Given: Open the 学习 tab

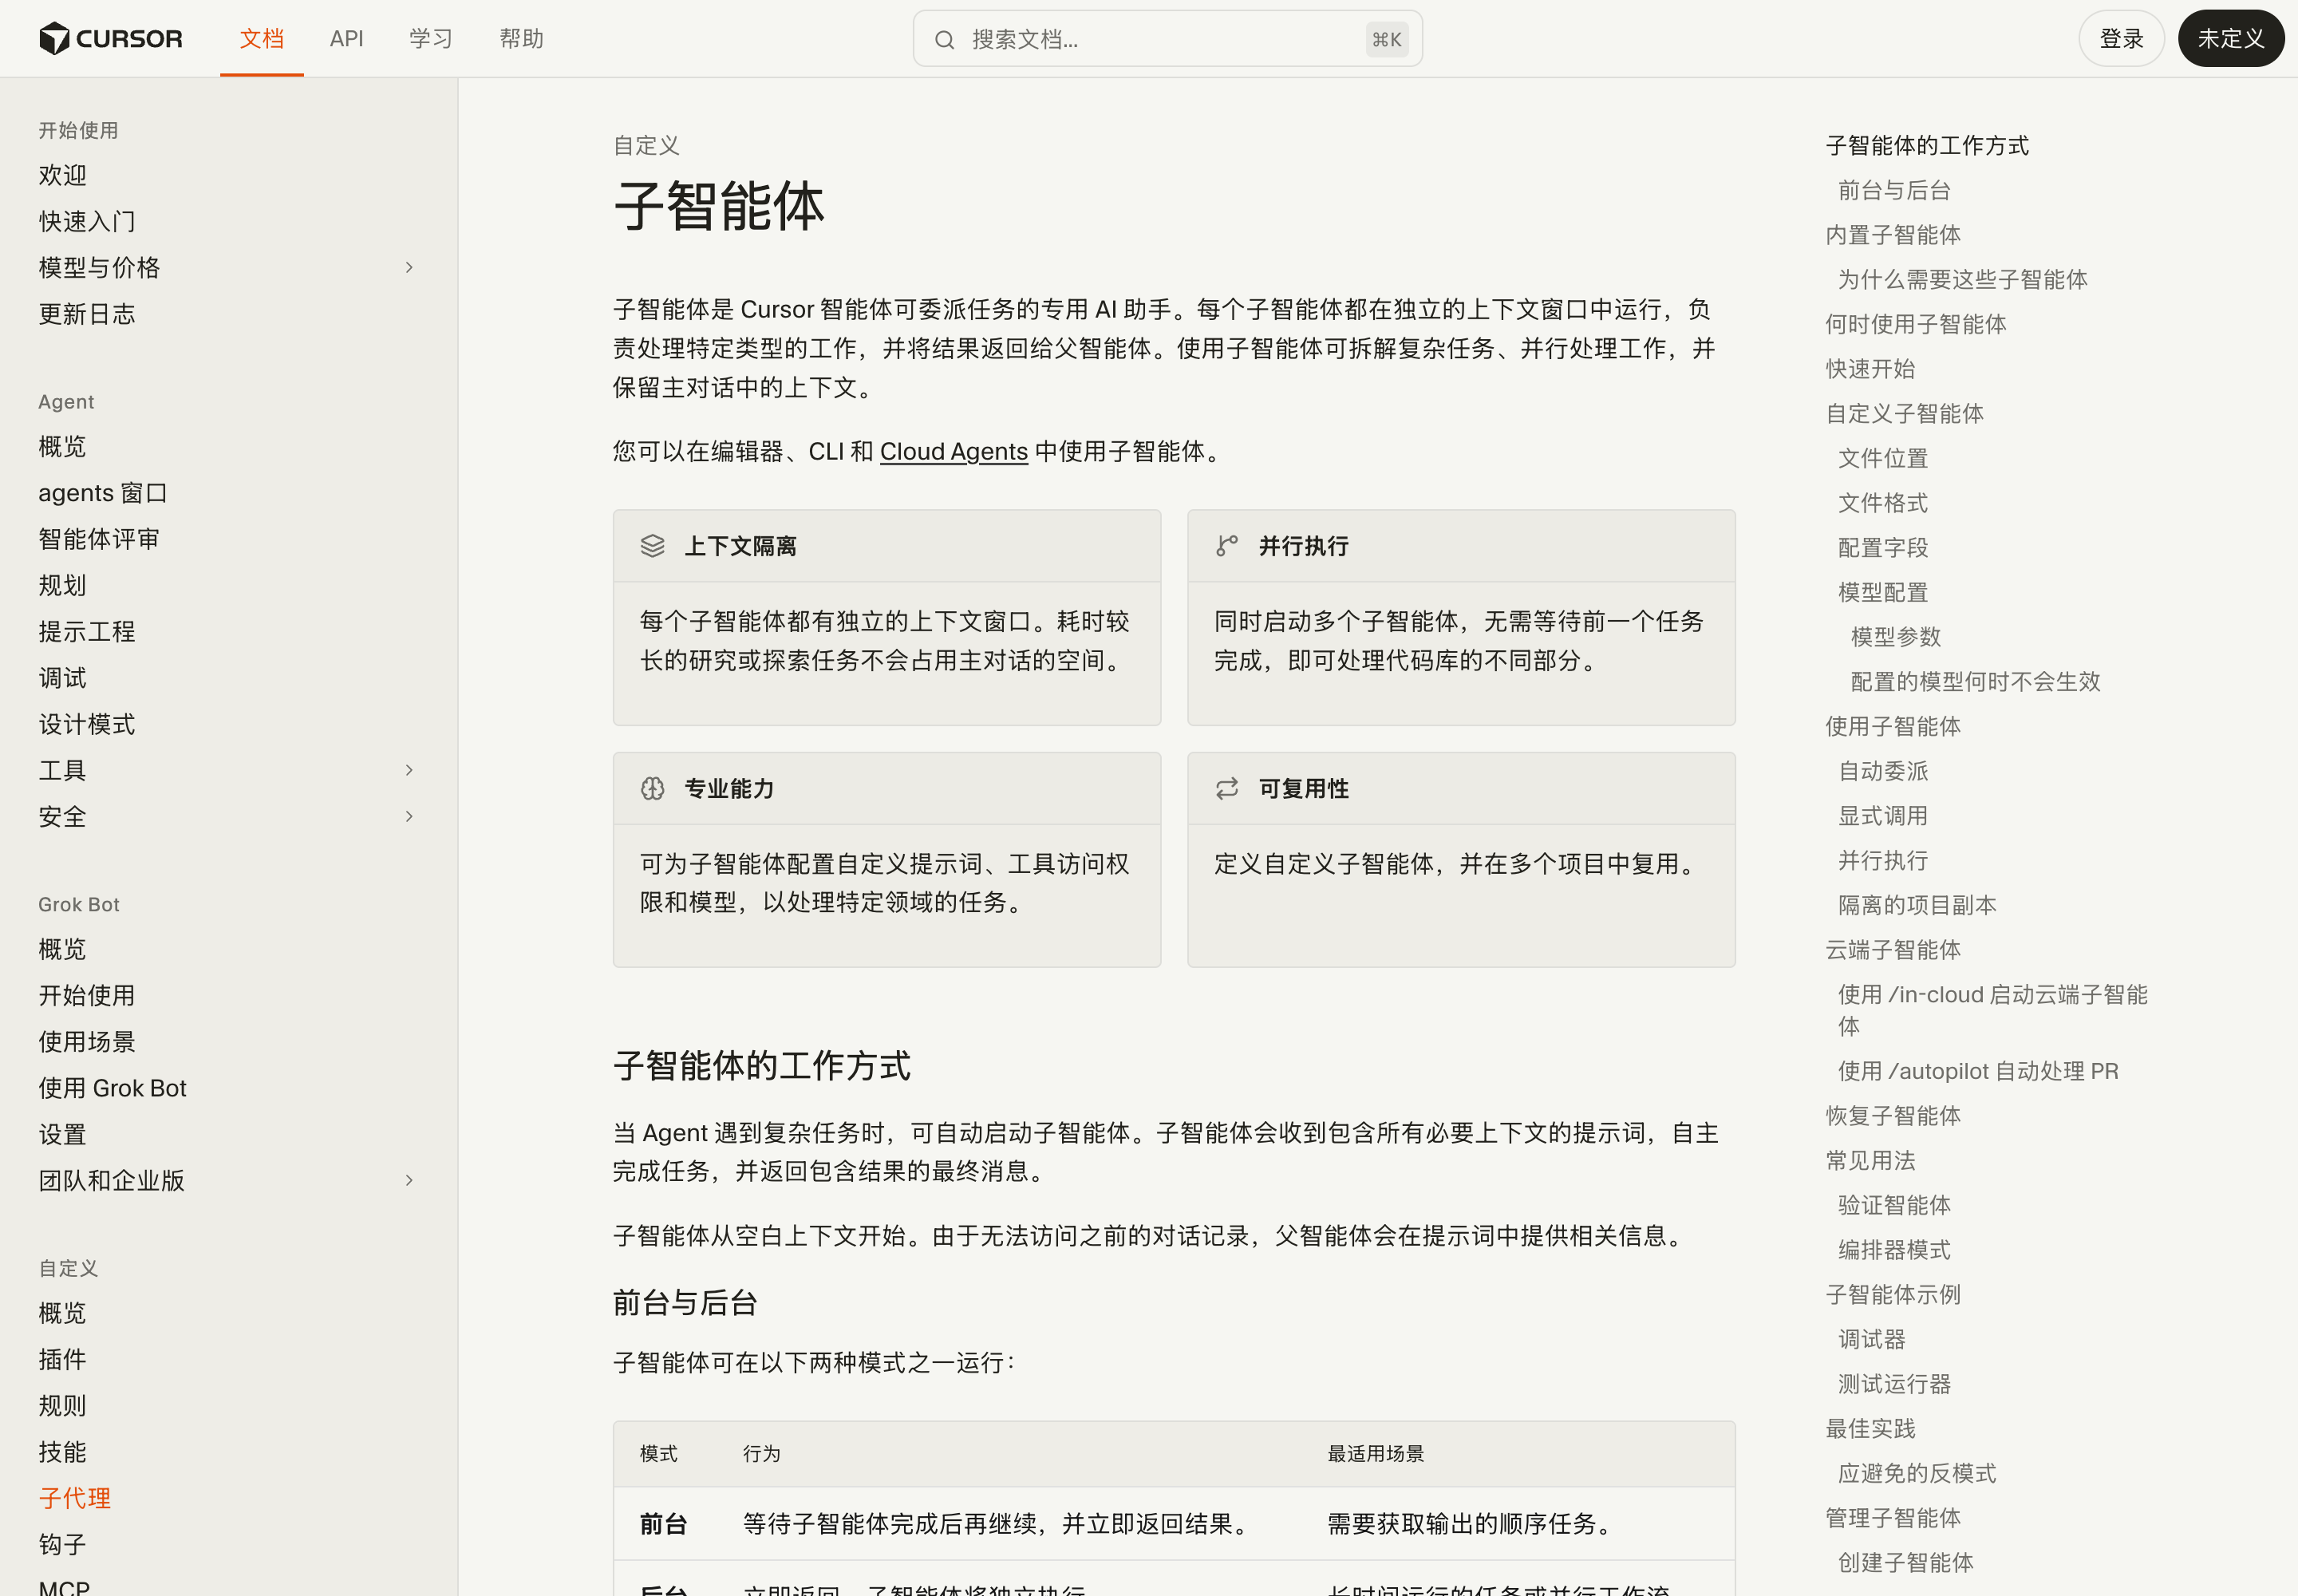Looking at the screenshot, I should (431, 39).
